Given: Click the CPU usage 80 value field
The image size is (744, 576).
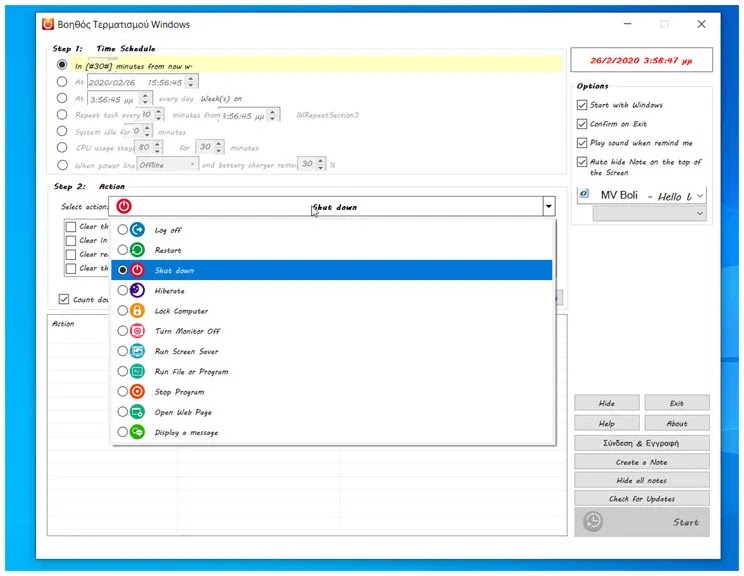Looking at the screenshot, I should pyautogui.click(x=144, y=147).
